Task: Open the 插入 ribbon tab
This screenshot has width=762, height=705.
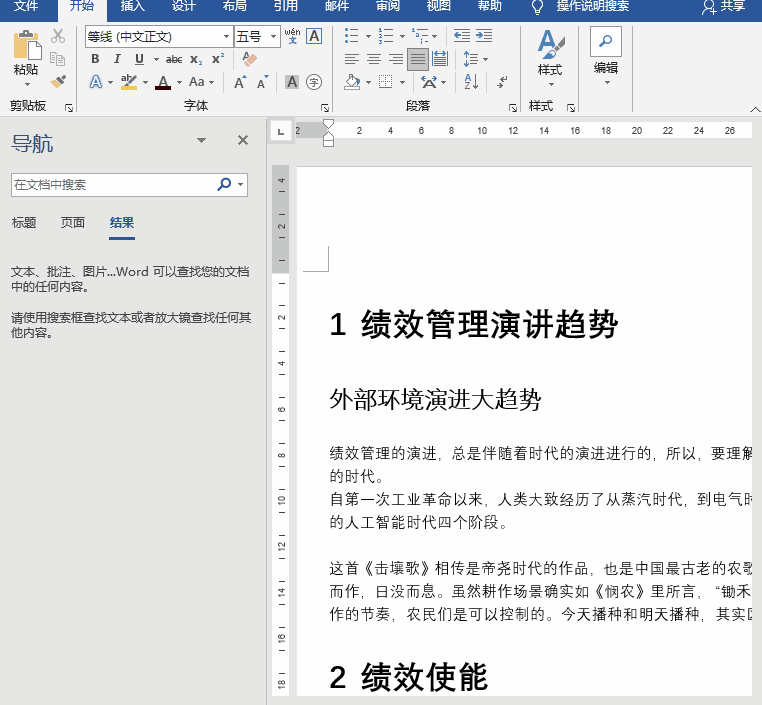Action: click(x=132, y=6)
